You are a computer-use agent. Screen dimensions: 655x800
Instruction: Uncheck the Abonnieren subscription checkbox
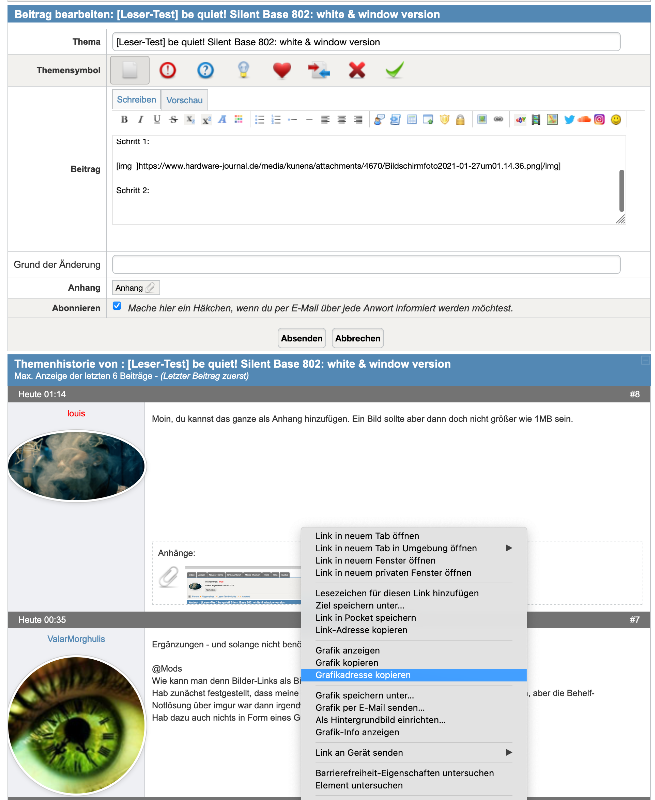(x=117, y=306)
